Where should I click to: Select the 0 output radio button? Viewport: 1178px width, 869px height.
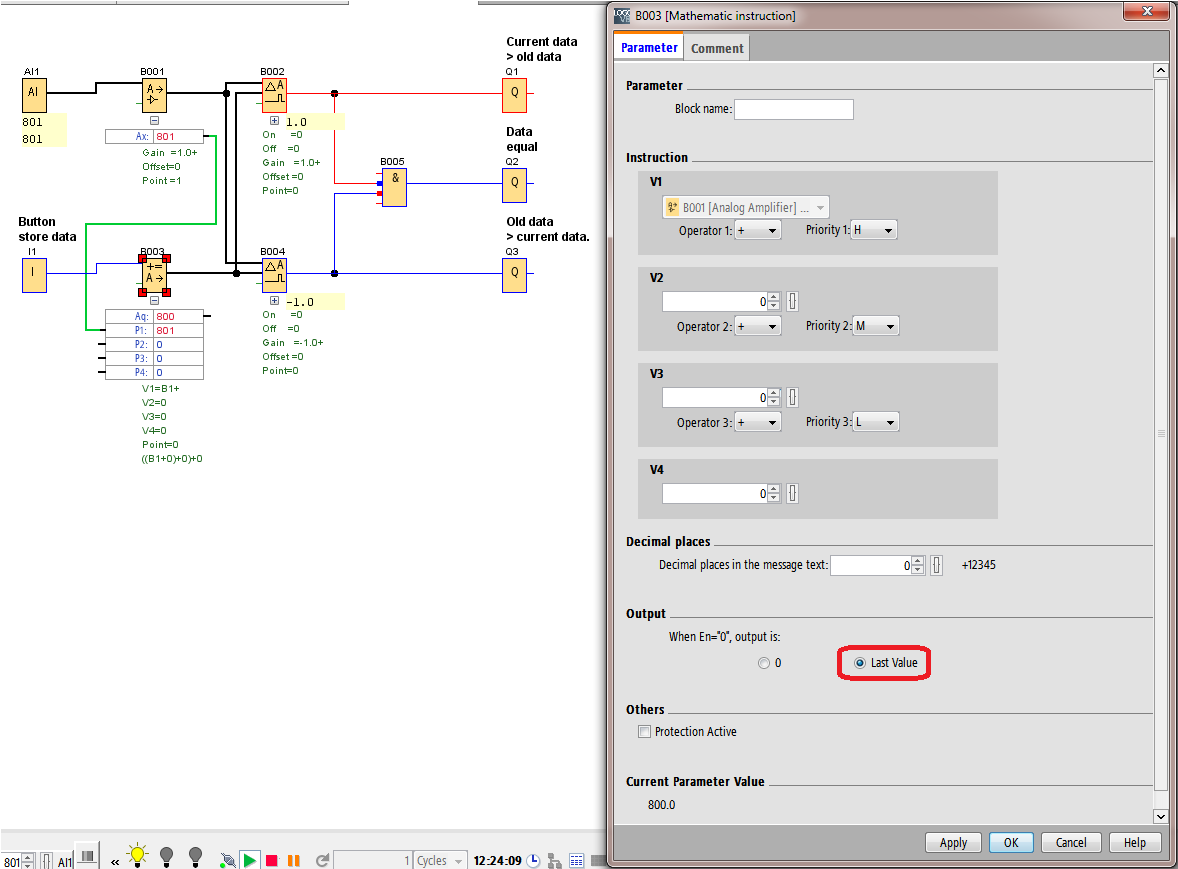point(764,663)
